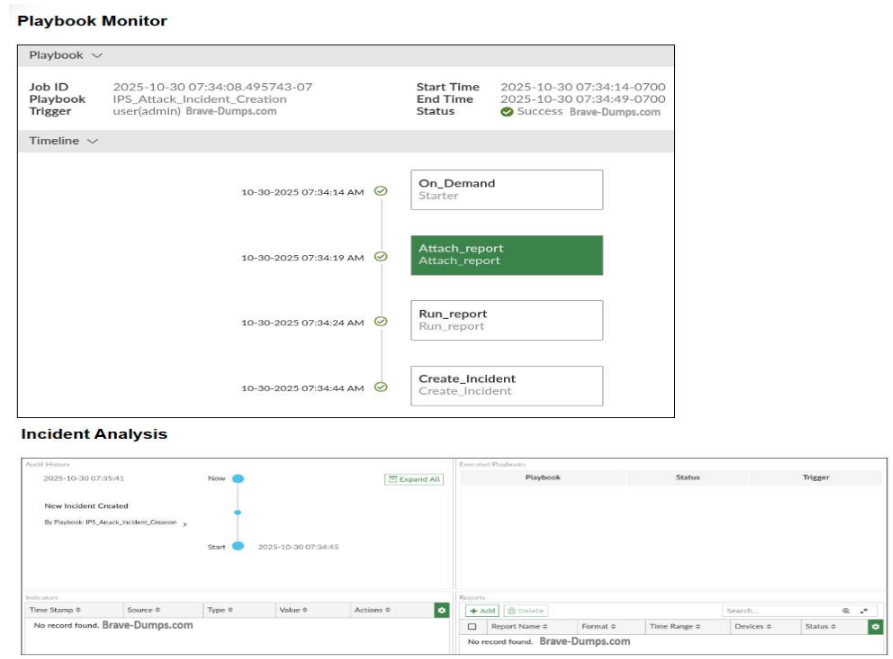The width and height of the screenshot is (893, 659).
Task: Click the Attach_report step success check icon
Action: coord(380,256)
